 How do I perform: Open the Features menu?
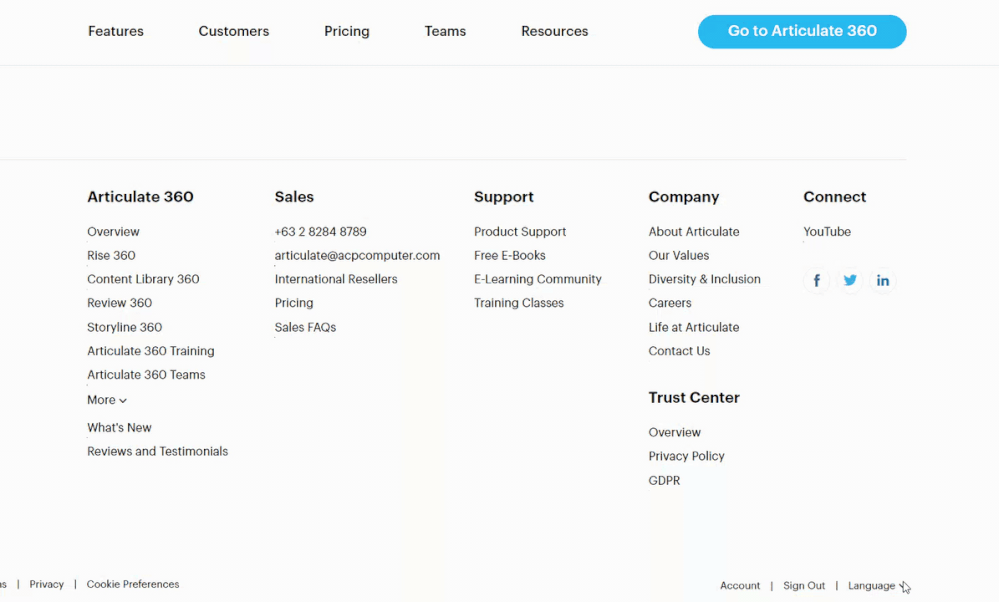(116, 31)
